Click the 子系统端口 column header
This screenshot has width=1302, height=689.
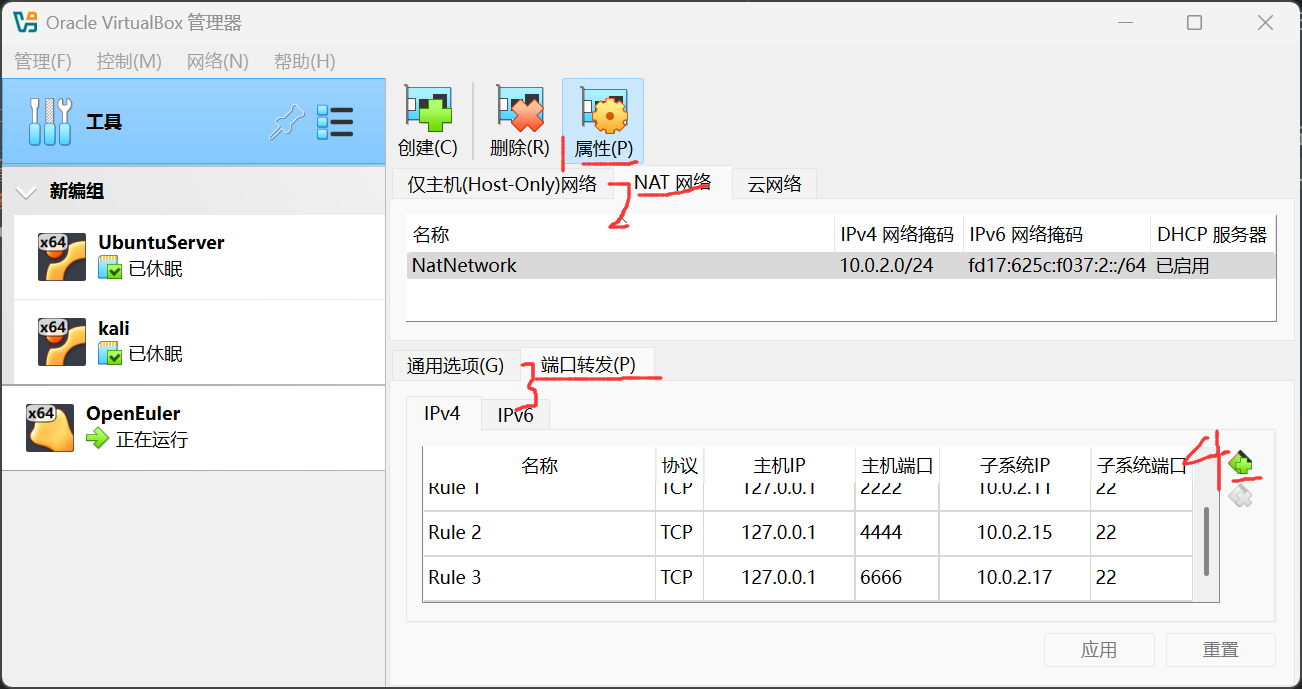click(x=1141, y=465)
